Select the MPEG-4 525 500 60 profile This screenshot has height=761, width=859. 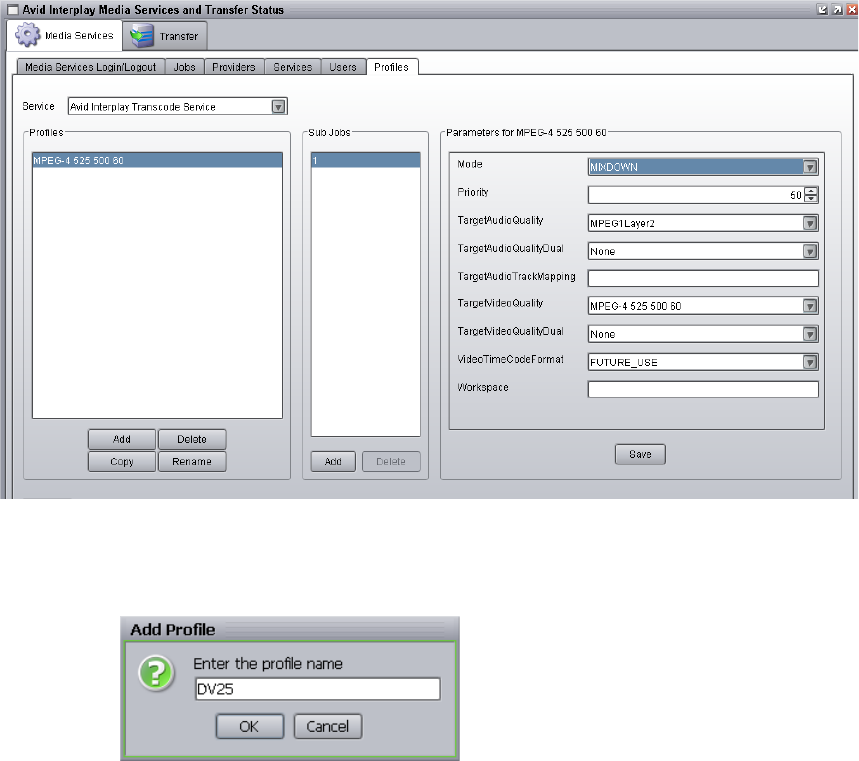point(157,161)
